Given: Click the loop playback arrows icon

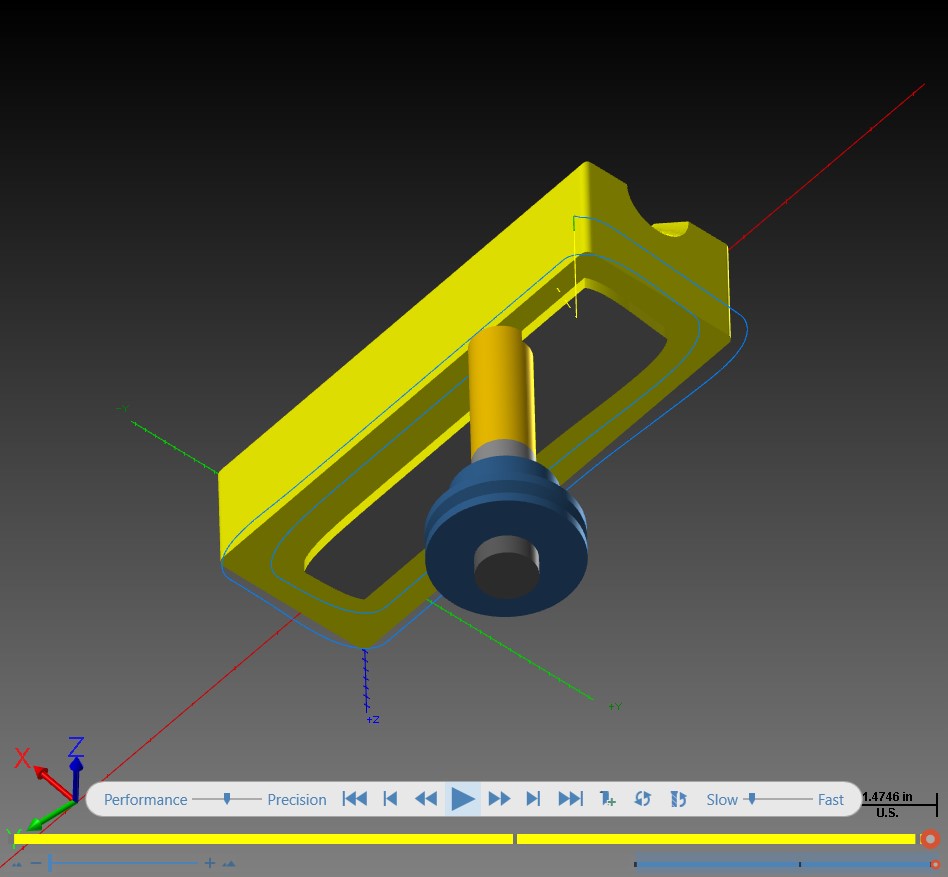Looking at the screenshot, I should pyautogui.click(x=642, y=799).
